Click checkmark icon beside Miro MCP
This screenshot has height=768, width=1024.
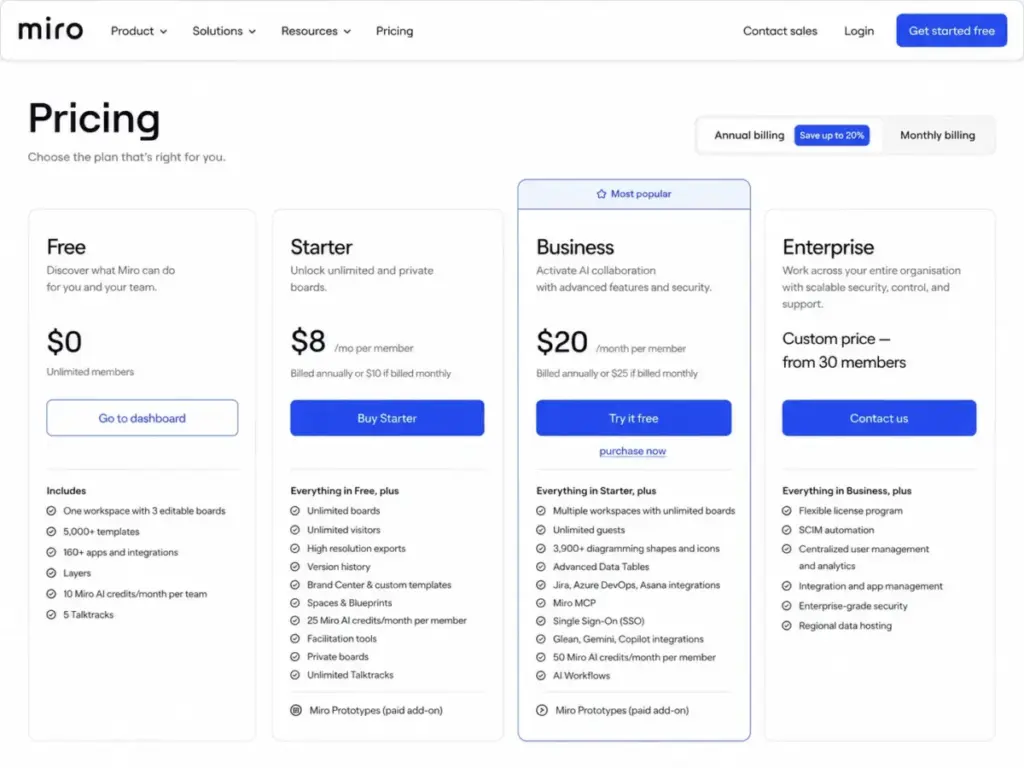coord(541,603)
